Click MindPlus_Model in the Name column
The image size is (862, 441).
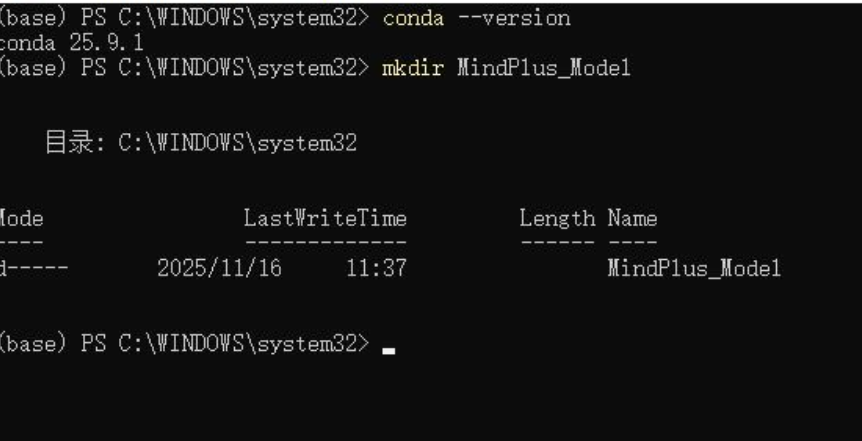[x=693, y=269]
